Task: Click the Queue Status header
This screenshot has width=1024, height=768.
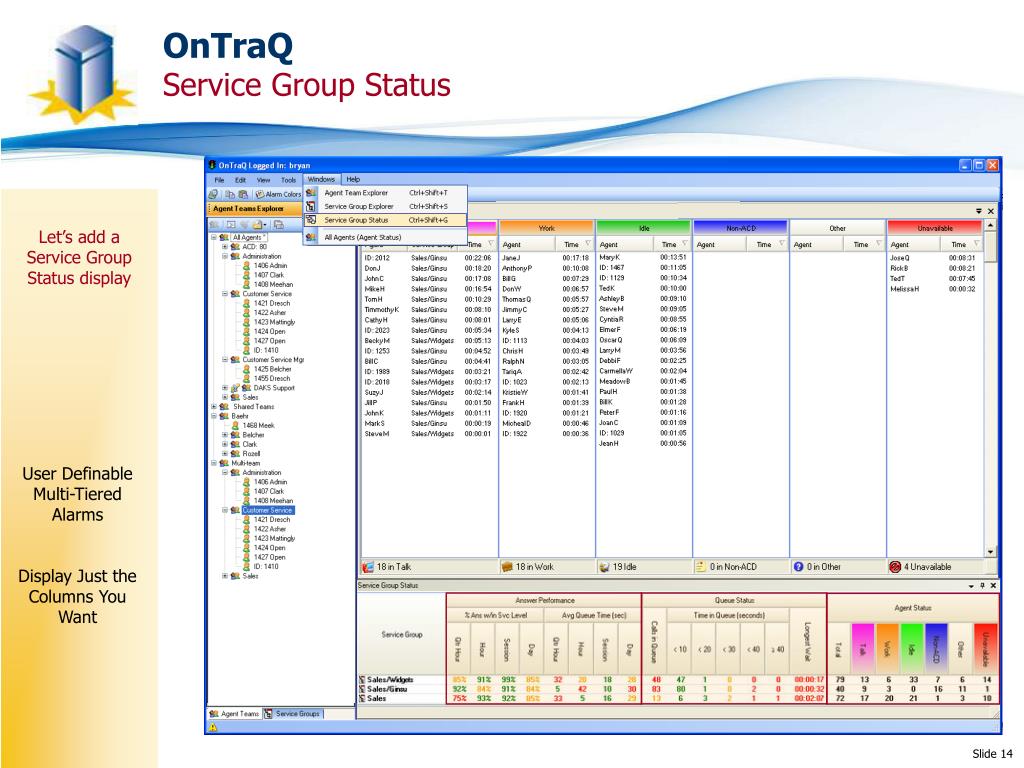Action: (735, 600)
